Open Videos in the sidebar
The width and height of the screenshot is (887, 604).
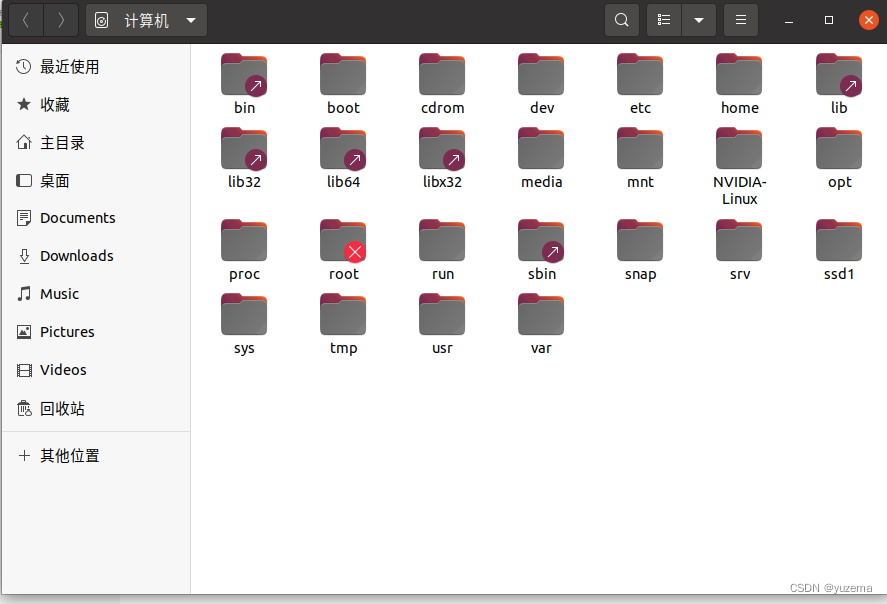point(96,369)
